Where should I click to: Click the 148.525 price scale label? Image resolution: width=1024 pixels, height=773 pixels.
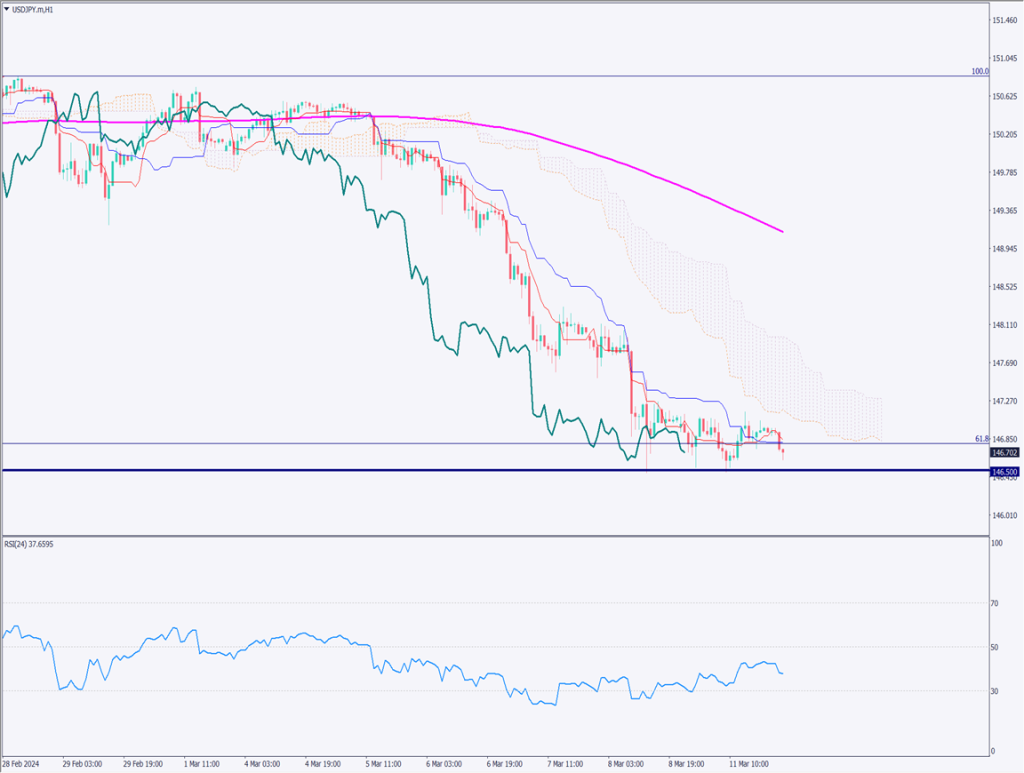coord(1004,287)
